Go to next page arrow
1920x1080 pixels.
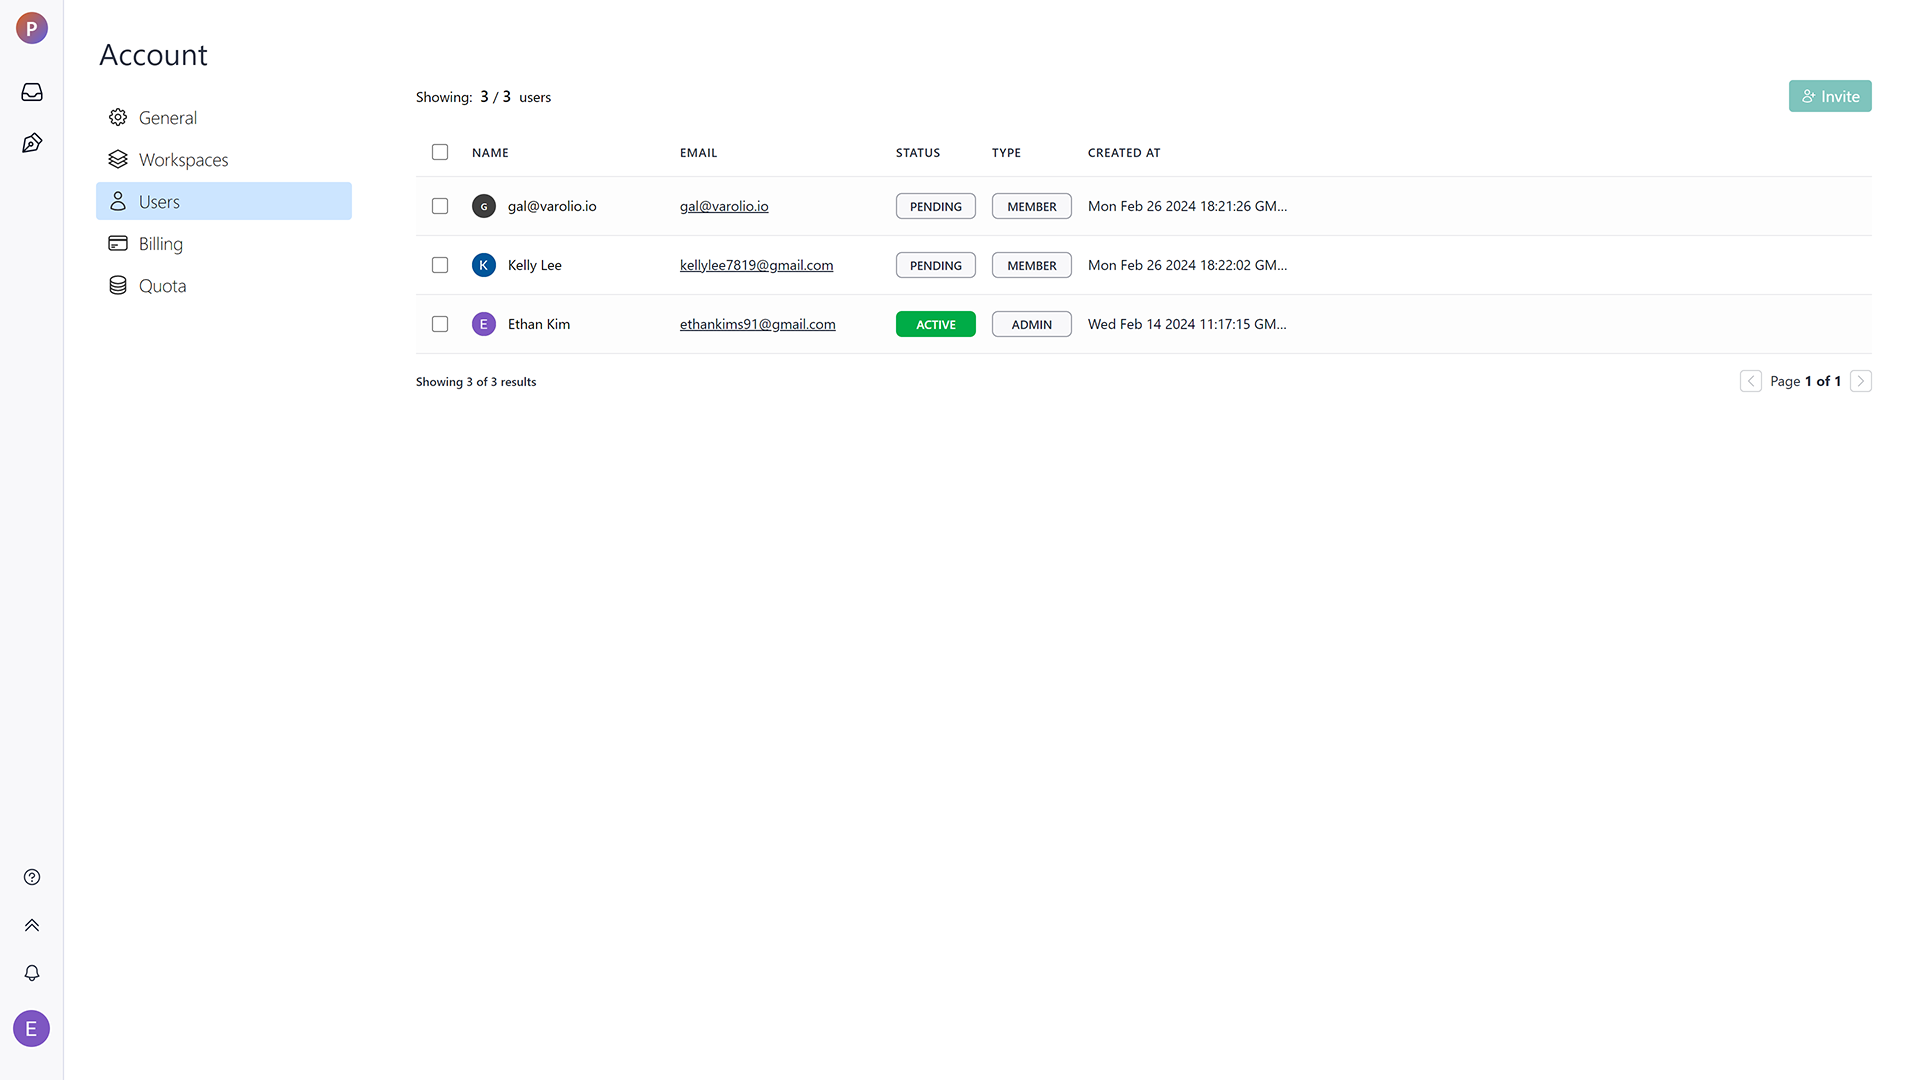tap(1860, 381)
